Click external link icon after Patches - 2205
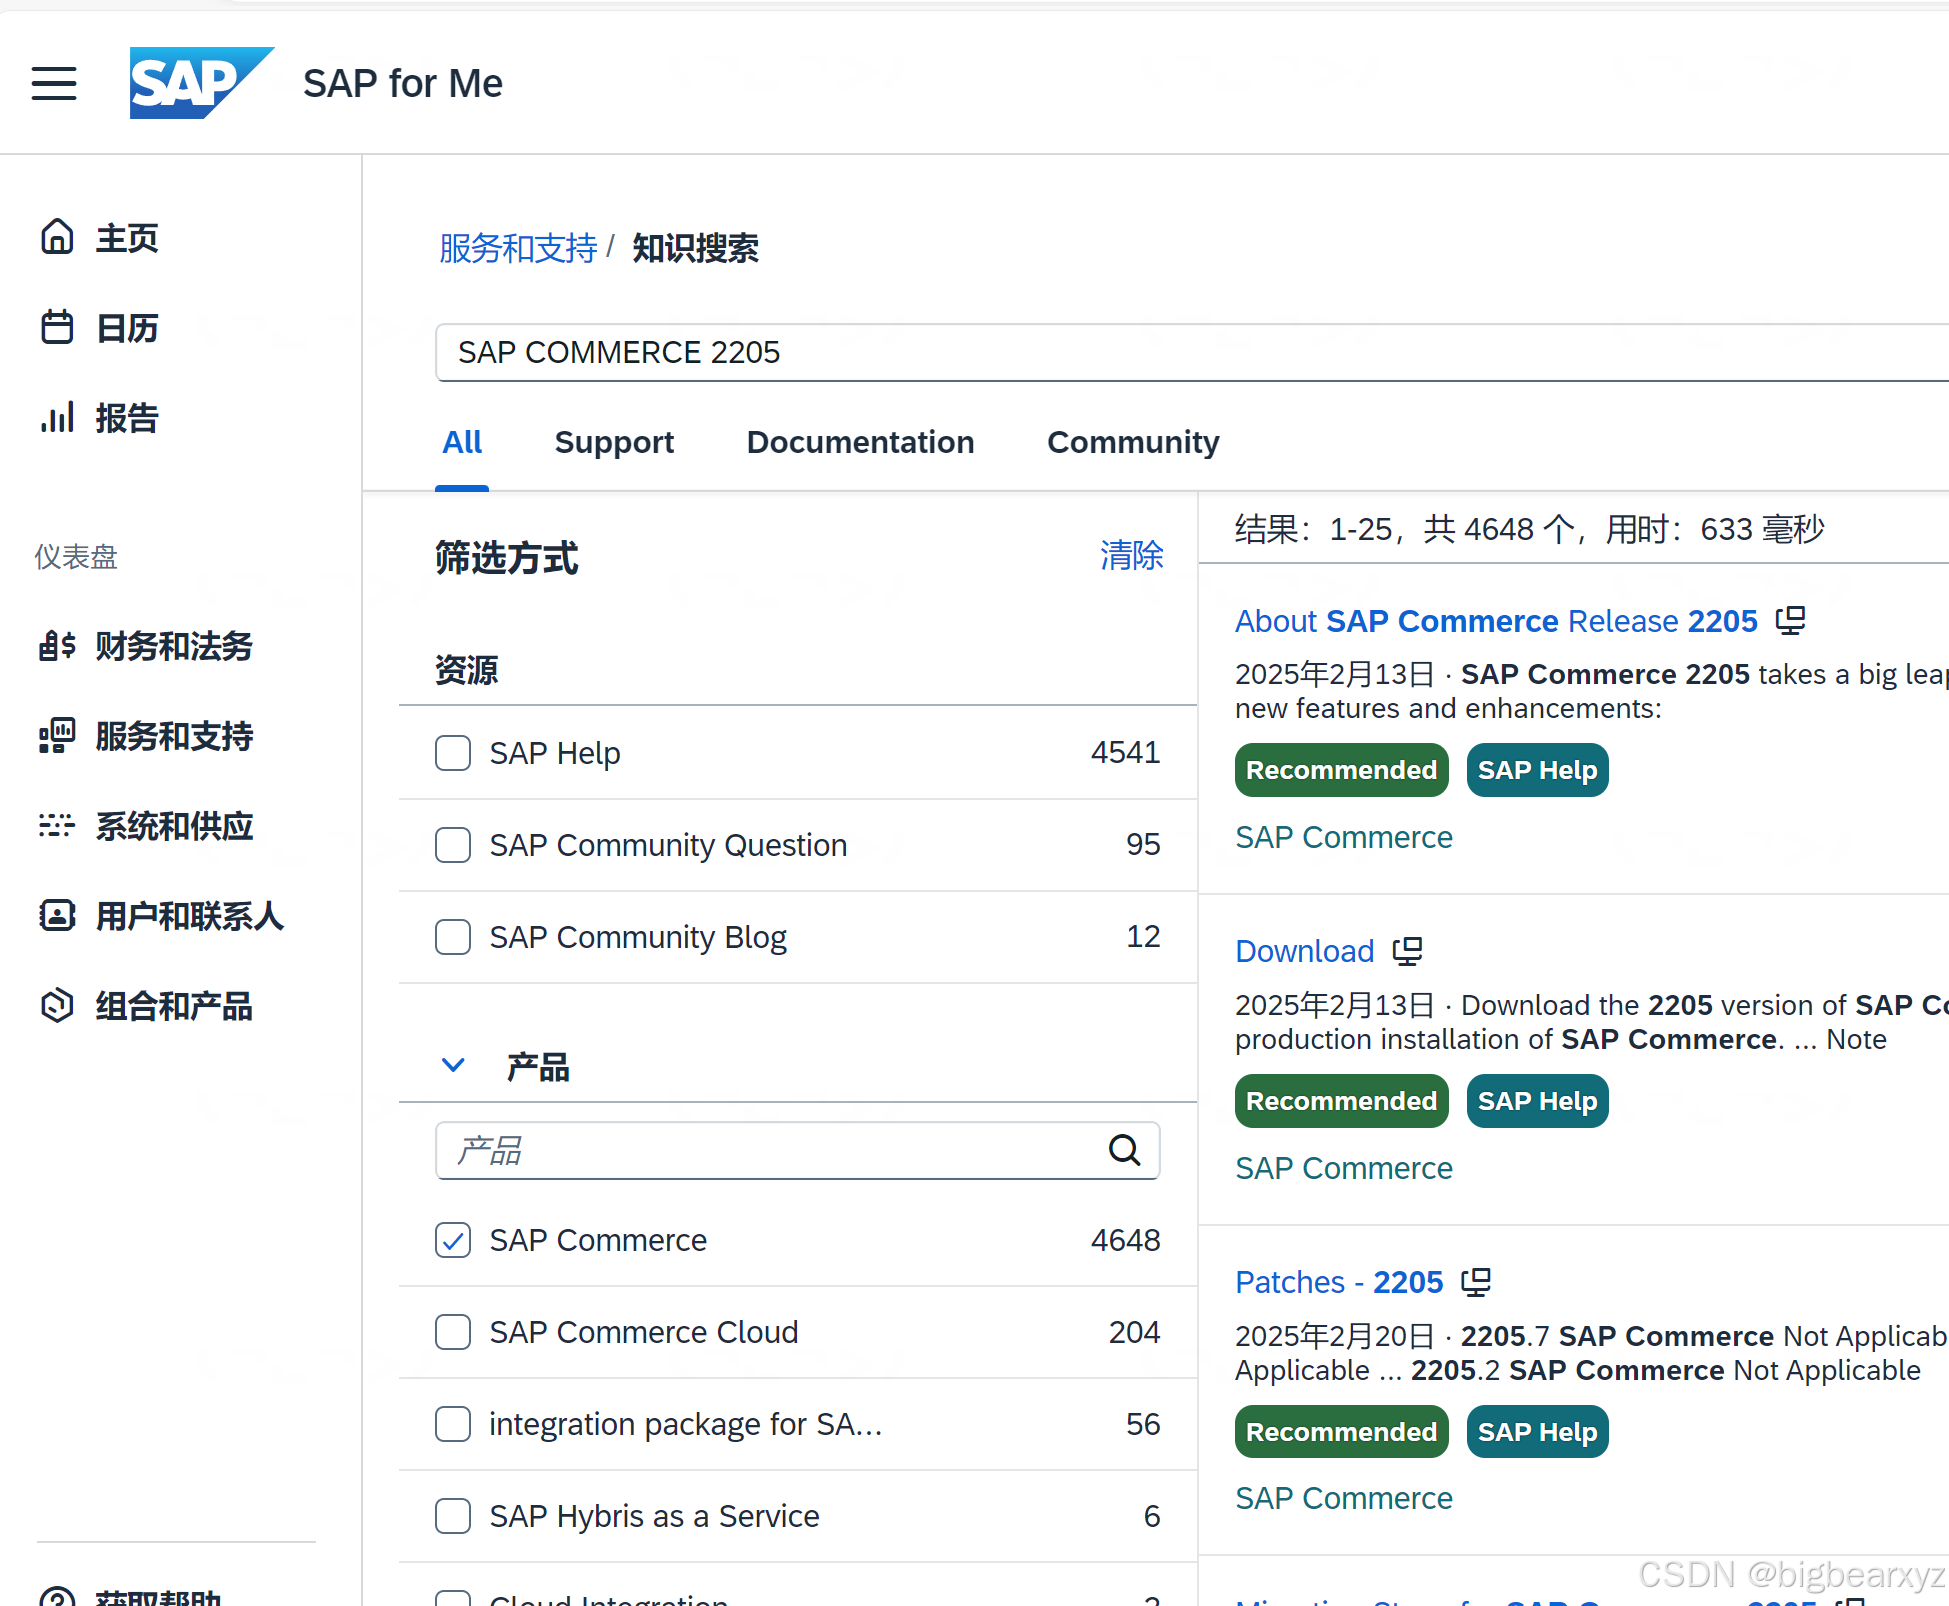Viewport: 1949px width, 1606px height. pyautogui.click(x=1476, y=1282)
